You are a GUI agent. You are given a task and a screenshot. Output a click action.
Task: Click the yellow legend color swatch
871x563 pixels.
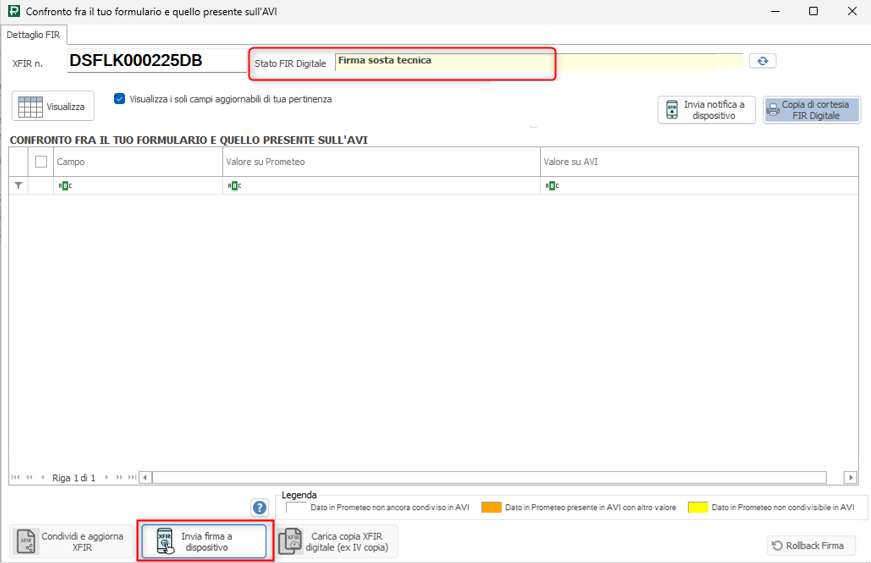click(x=697, y=507)
